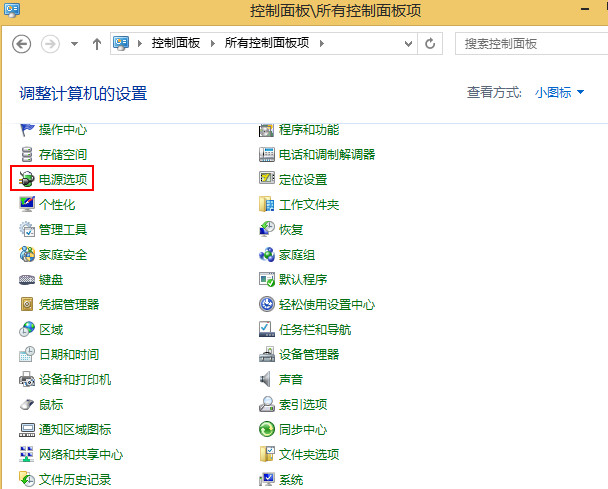This screenshot has width=608, height=489.
Task: Click the 同步中心 sync center icon
Action: [267, 430]
